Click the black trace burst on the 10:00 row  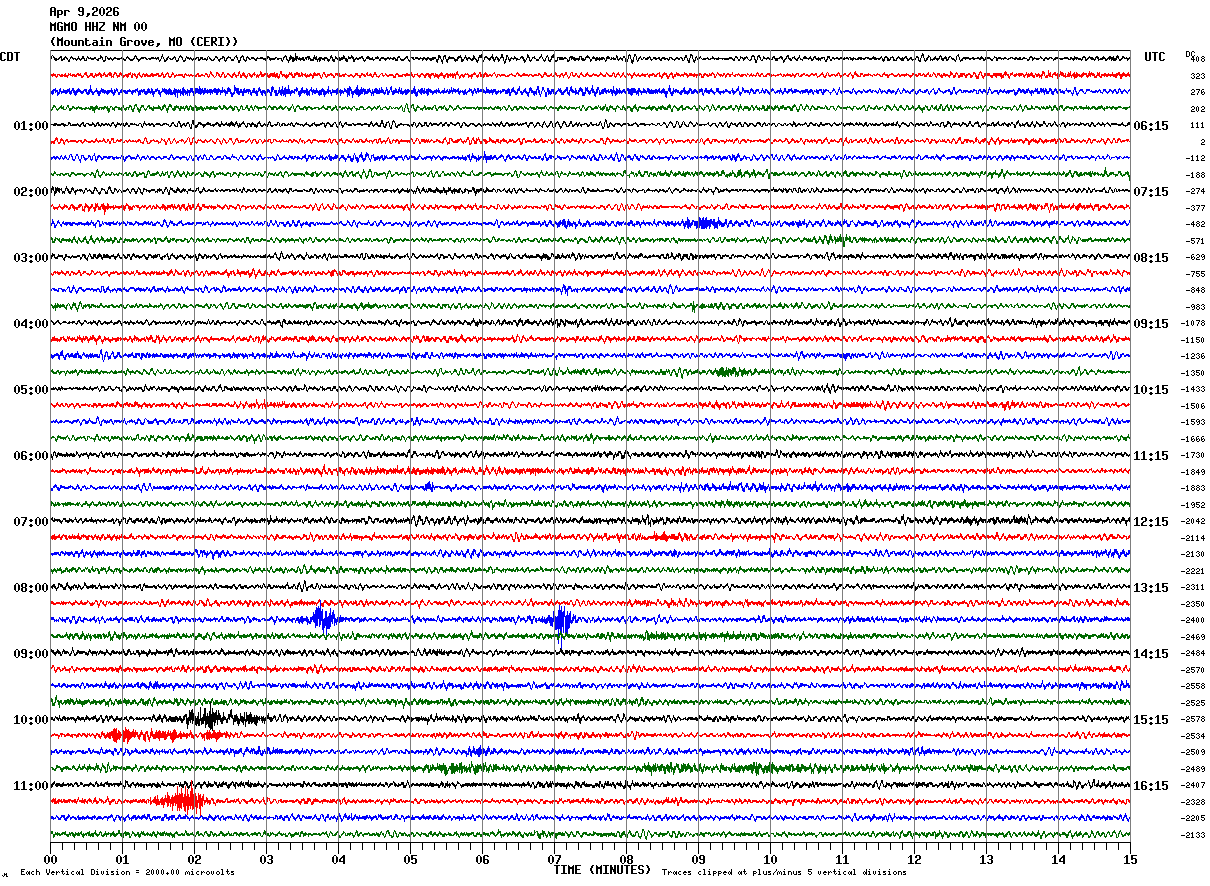coord(218,718)
